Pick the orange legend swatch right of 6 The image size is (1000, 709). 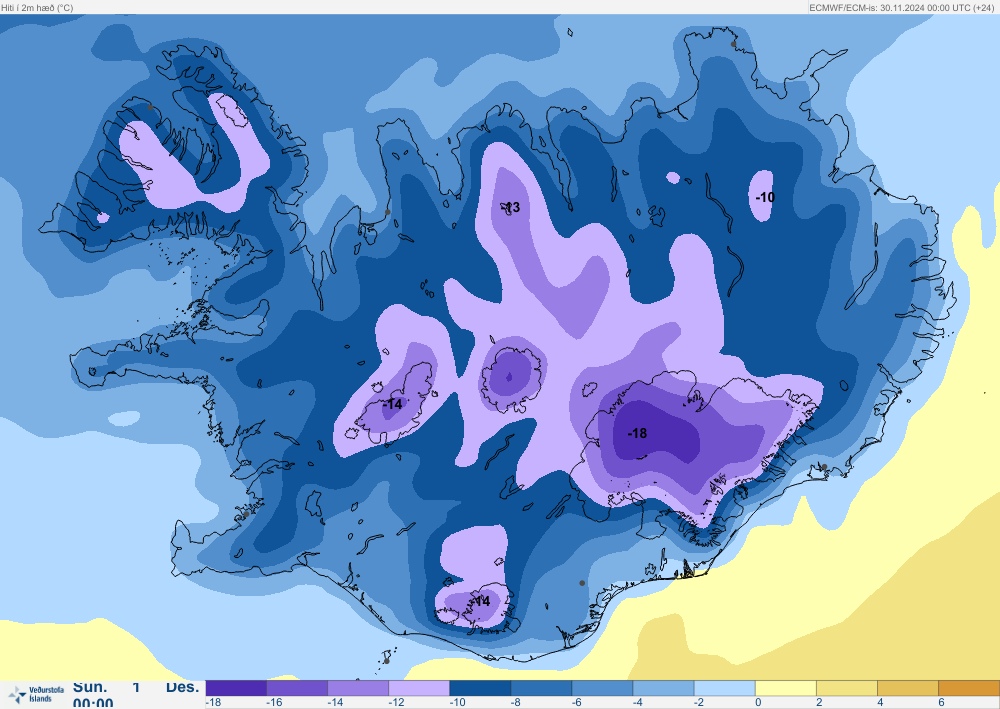point(969,688)
